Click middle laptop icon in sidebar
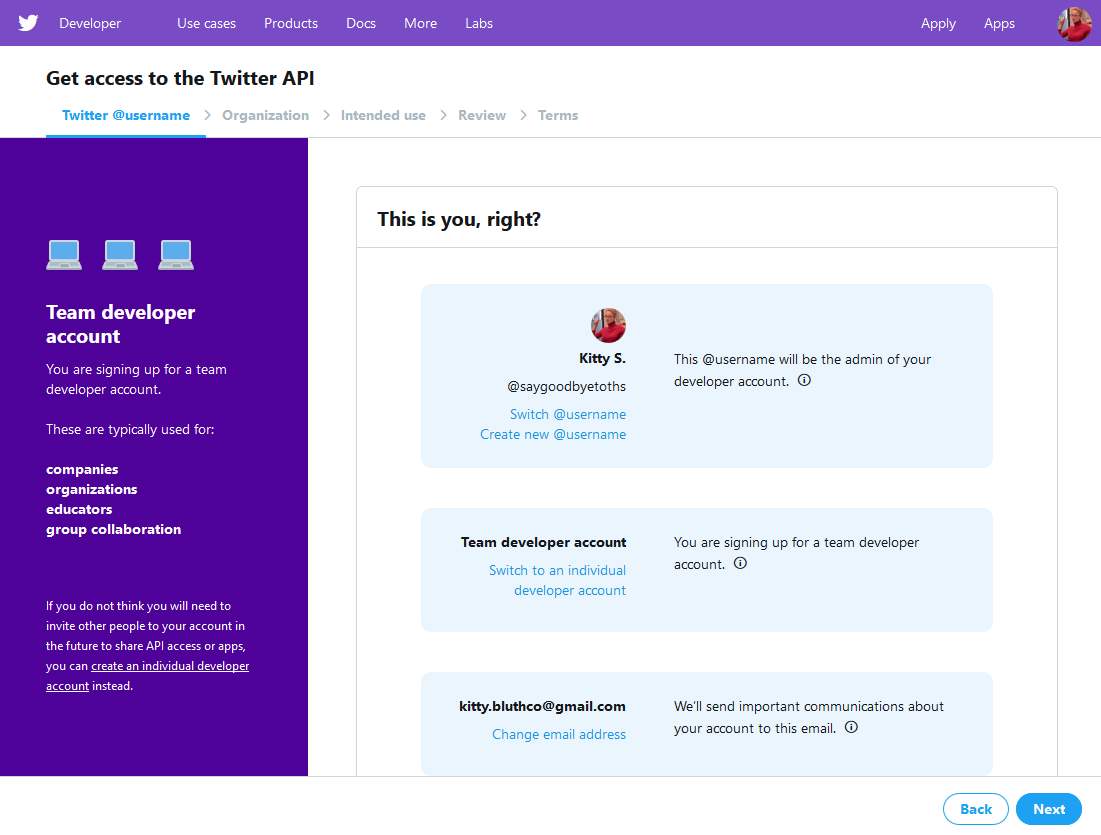The width and height of the screenshot is (1101, 835). pyautogui.click(x=120, y=255)
